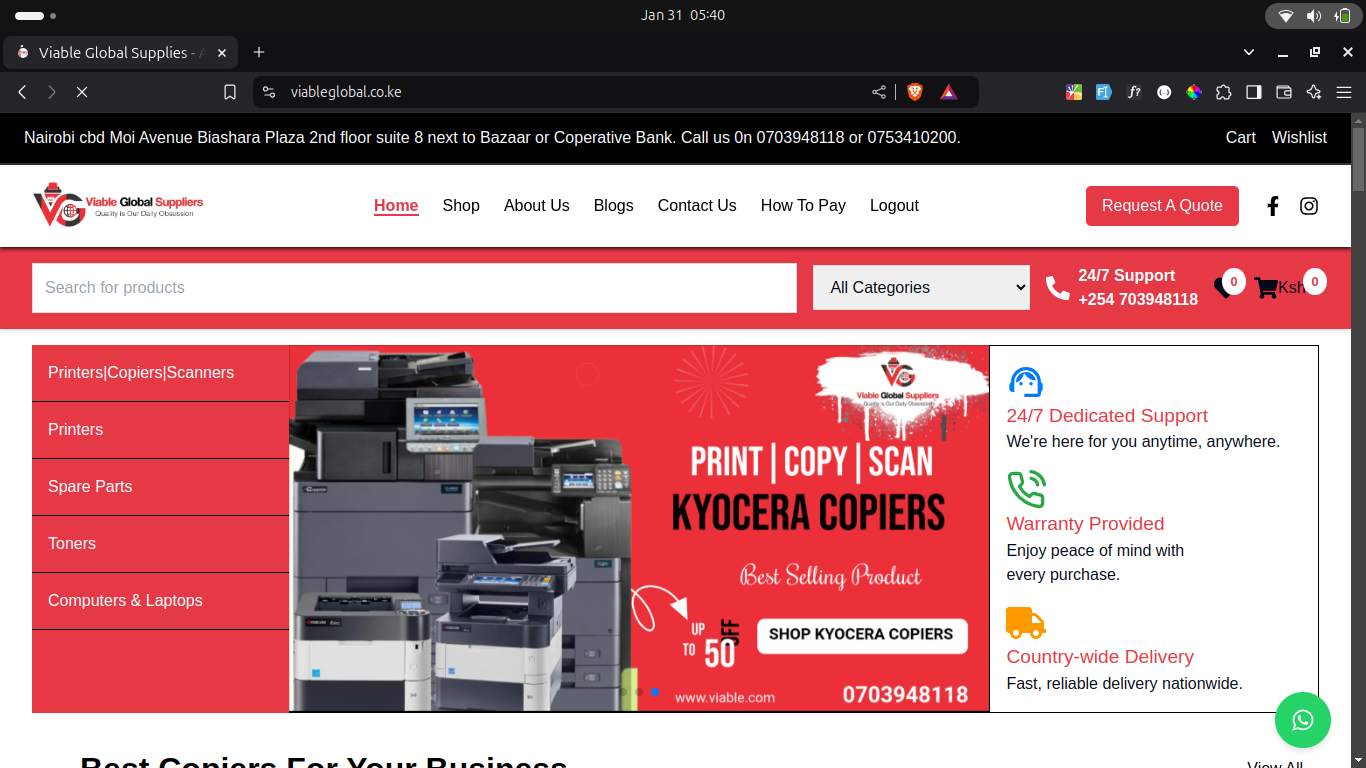Open the Shop menu item
This screenshot has width=1366, height=768.
(x=461, y=206)
